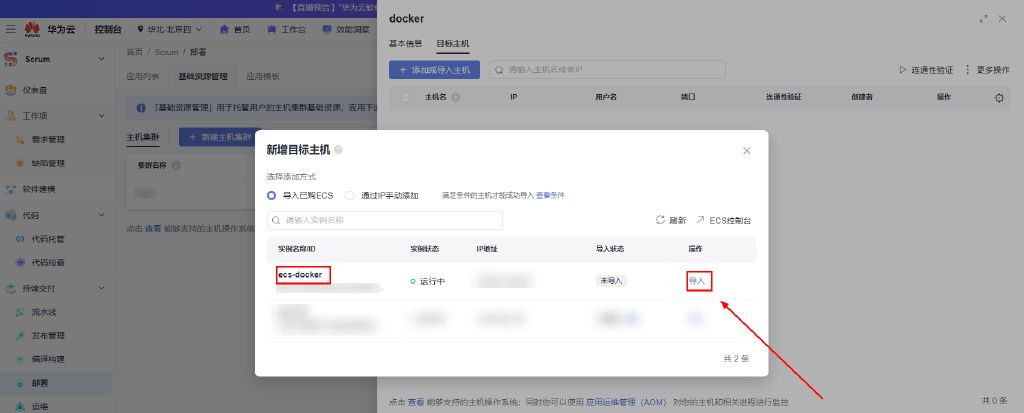Click Scrum in the breadcrumb
1024x413 pixels.
pyautogui.click(x=166, y=52)
